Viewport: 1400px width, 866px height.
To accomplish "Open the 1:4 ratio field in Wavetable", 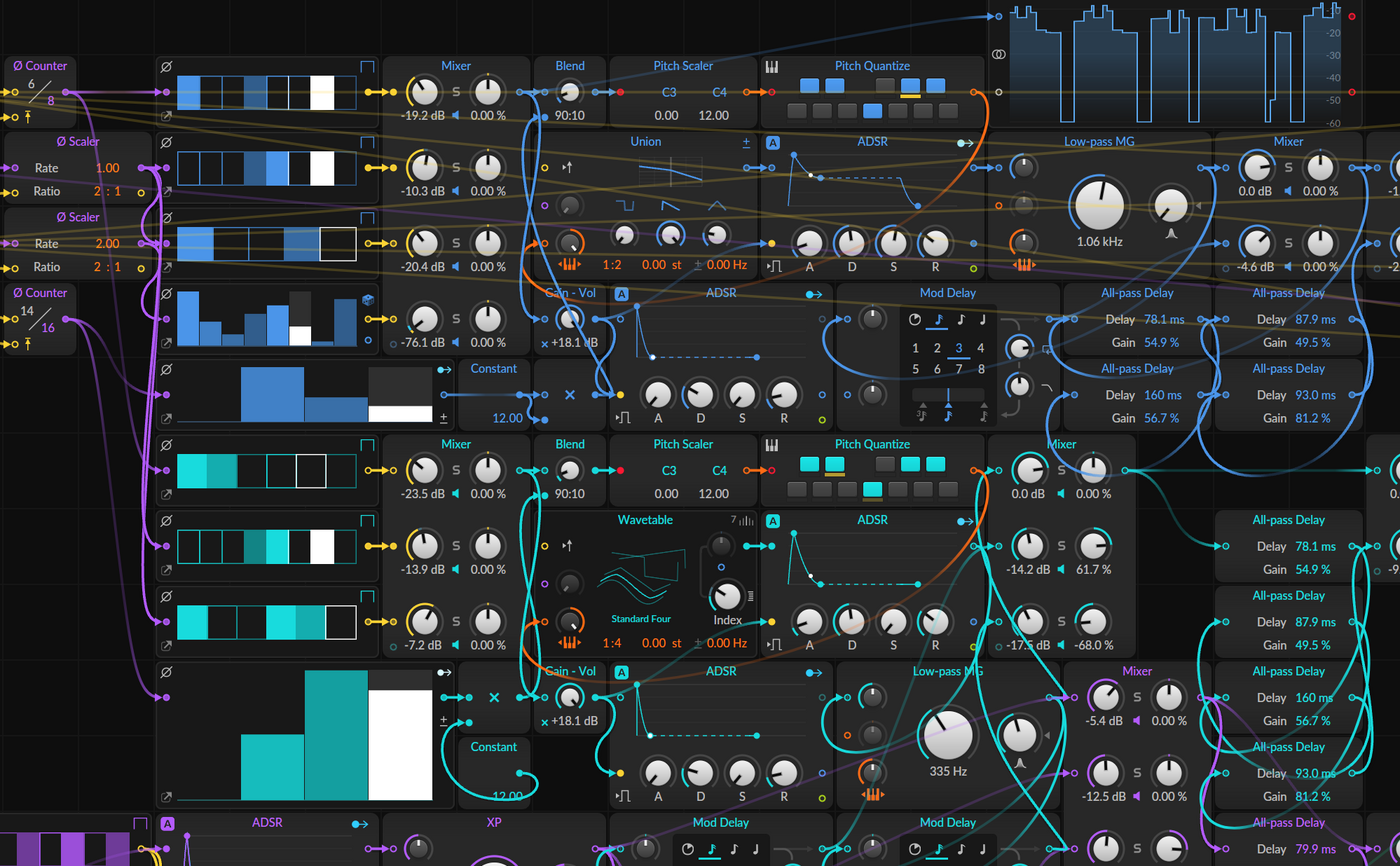I will (613, 643).
